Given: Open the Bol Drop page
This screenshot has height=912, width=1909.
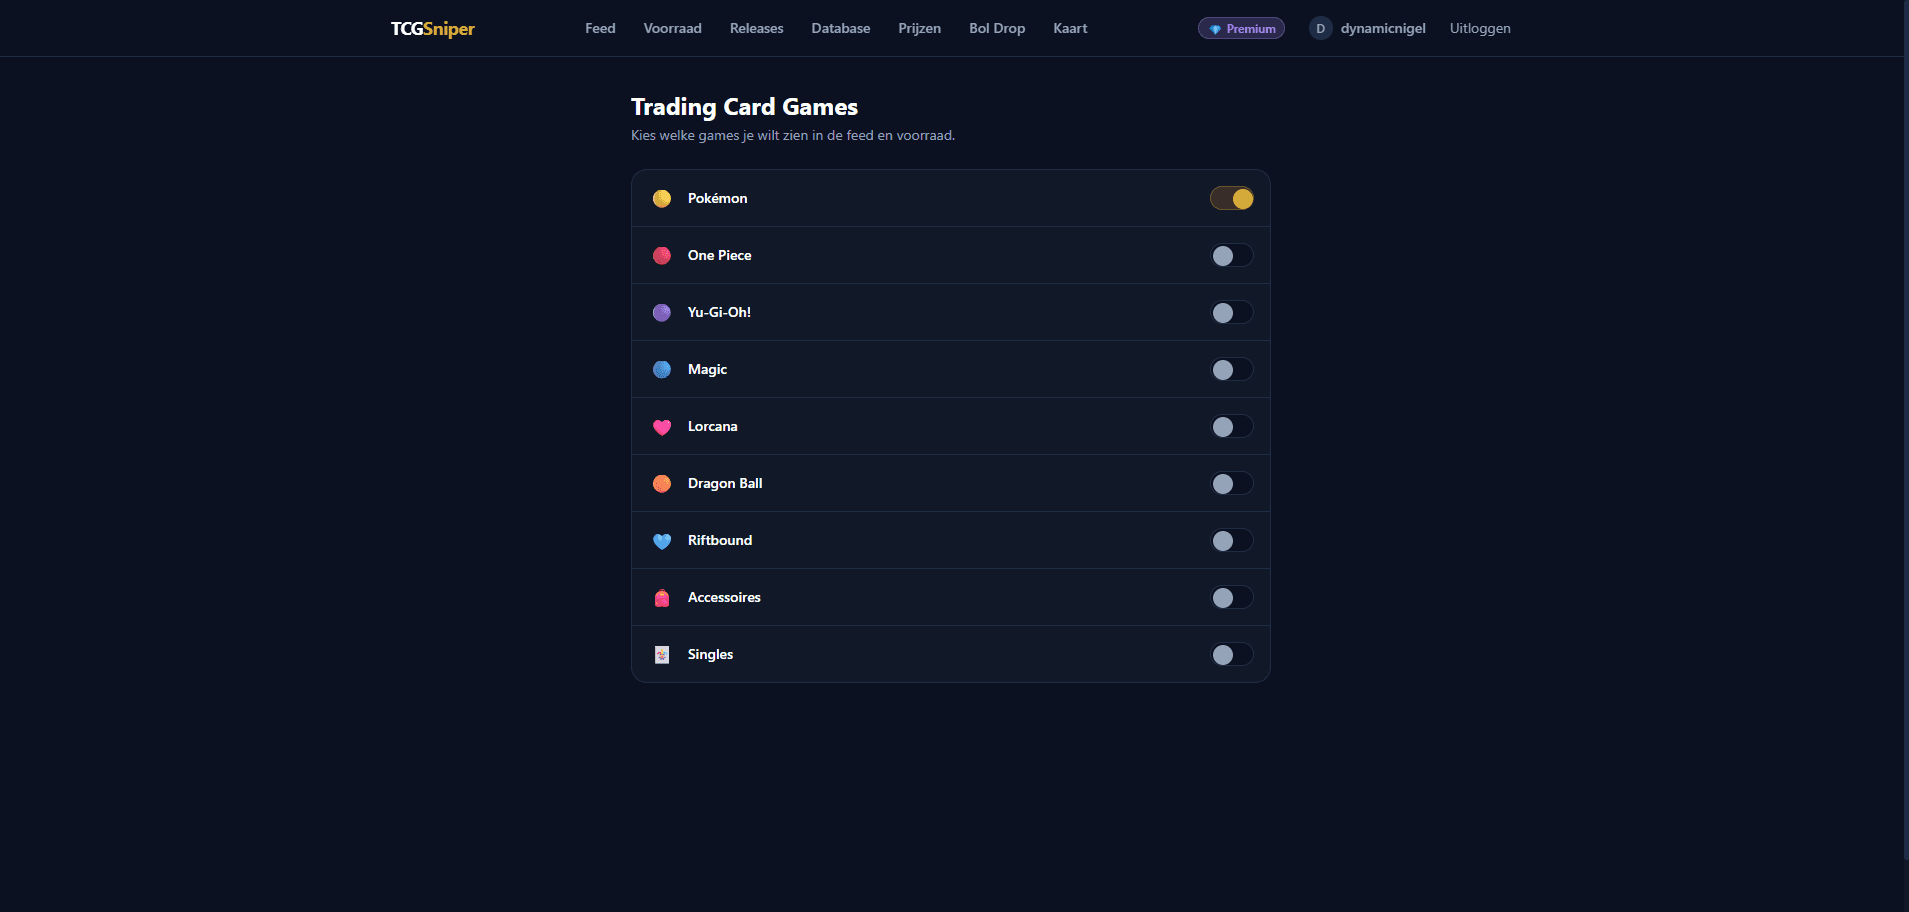Looking at the screenshot, I should pos(996,29).
